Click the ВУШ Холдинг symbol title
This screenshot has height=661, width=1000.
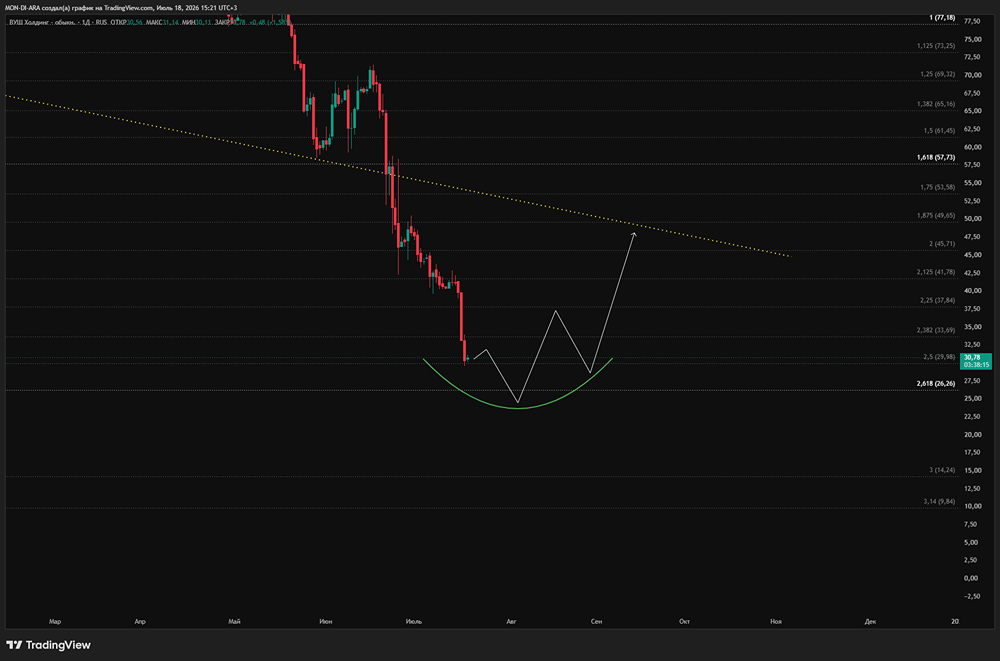click(x=40, y=22)
